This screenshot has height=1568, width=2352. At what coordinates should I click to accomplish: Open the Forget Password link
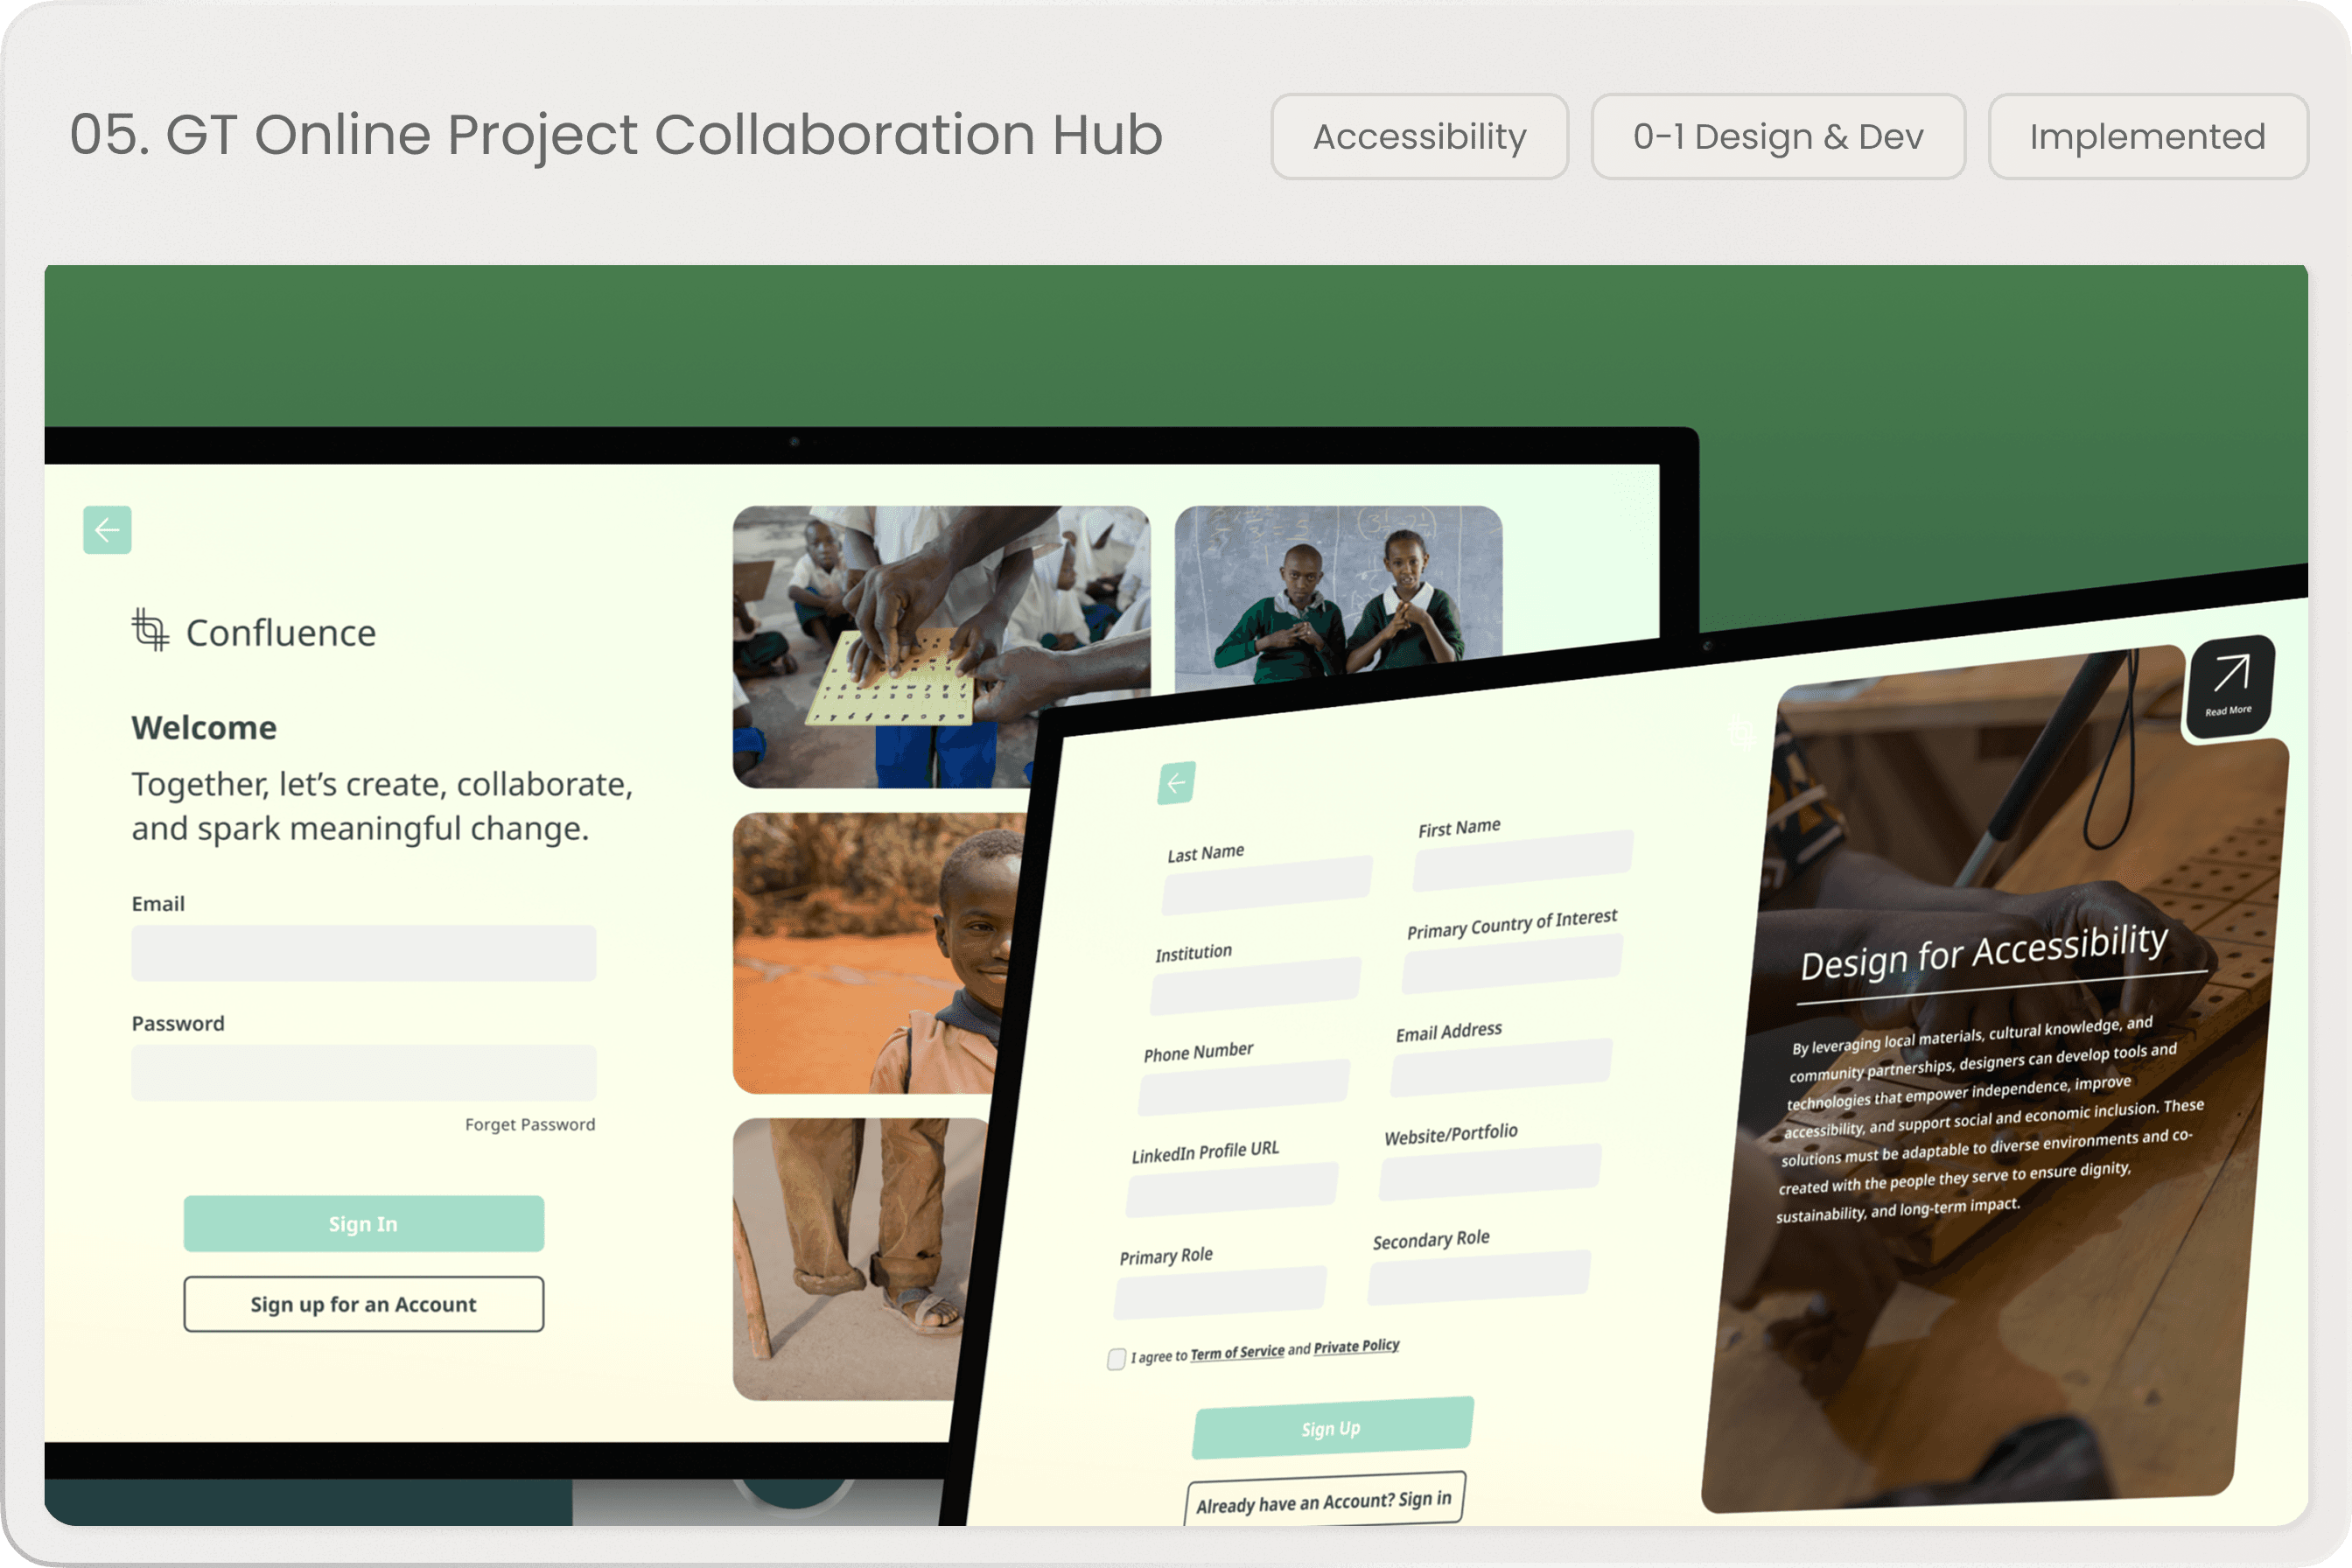pos(530,1124)
